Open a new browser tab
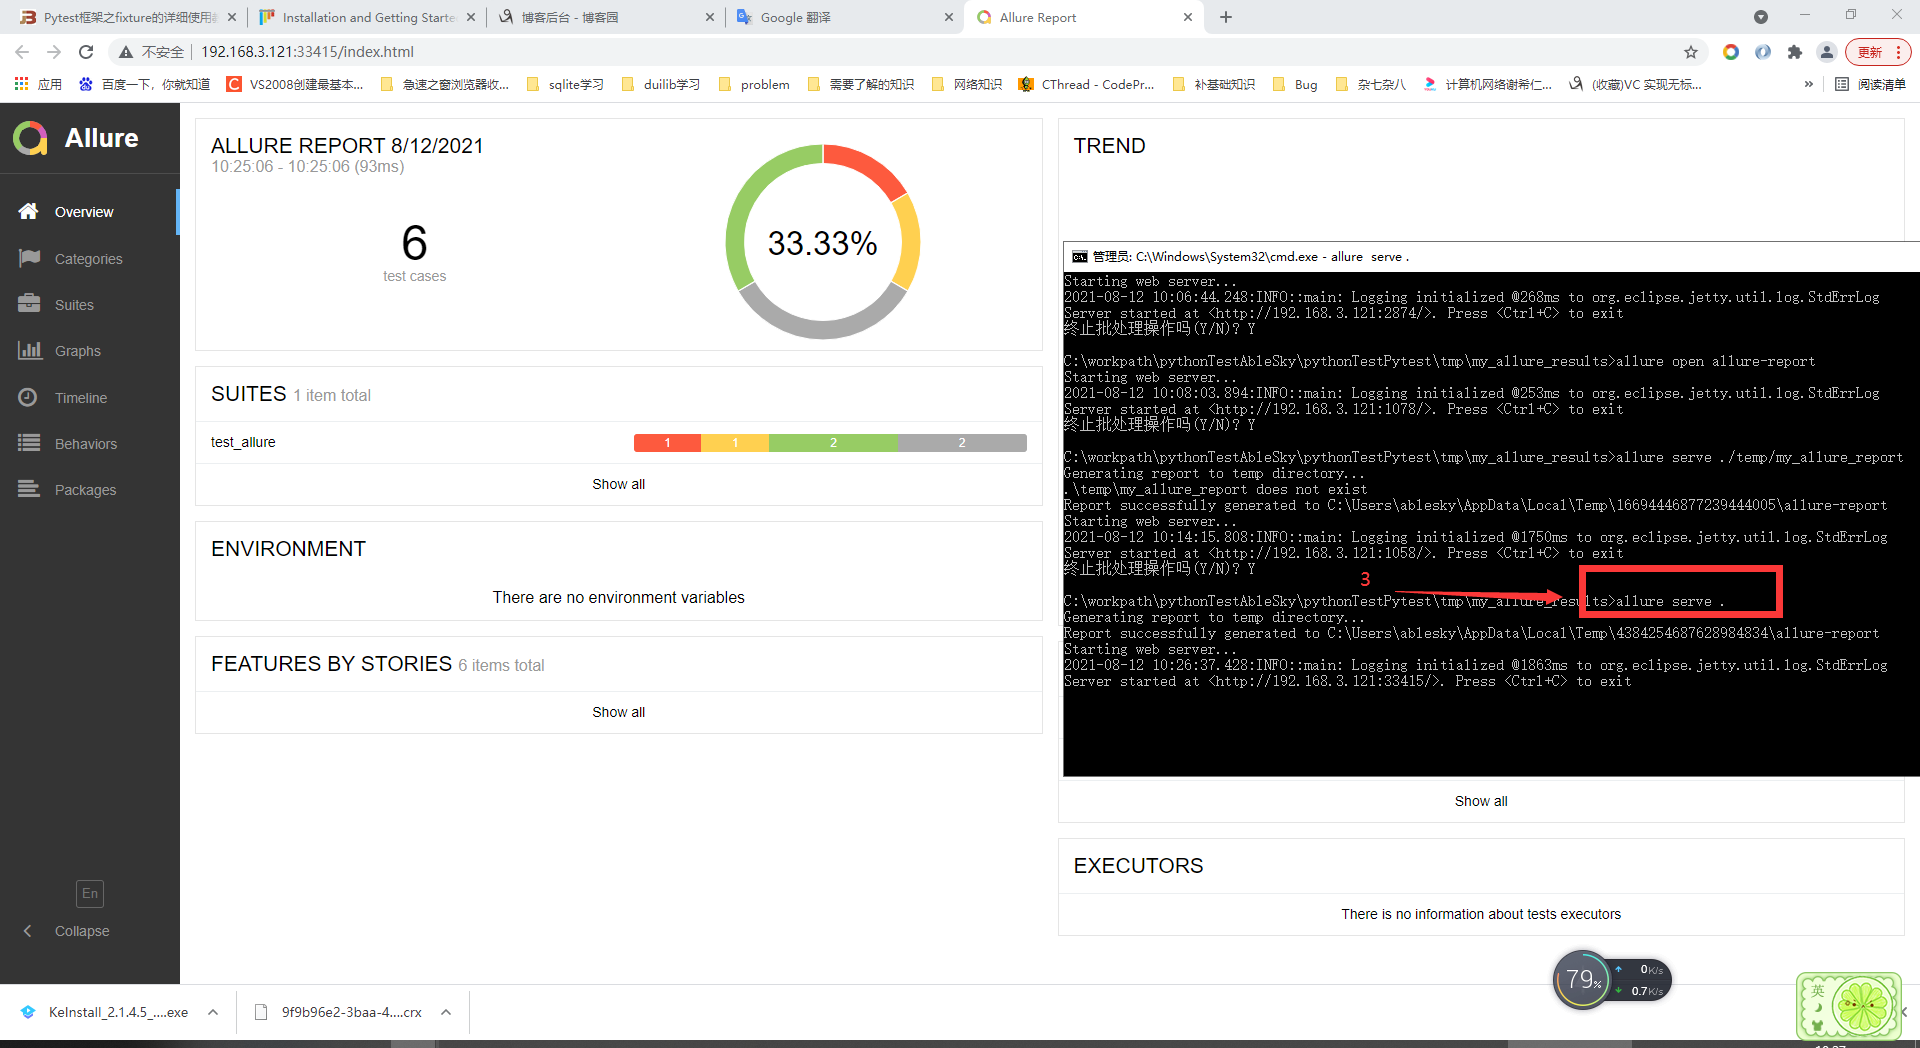The width and height of the screenshot is (1920, 1048). click(x=1226, y=17)
